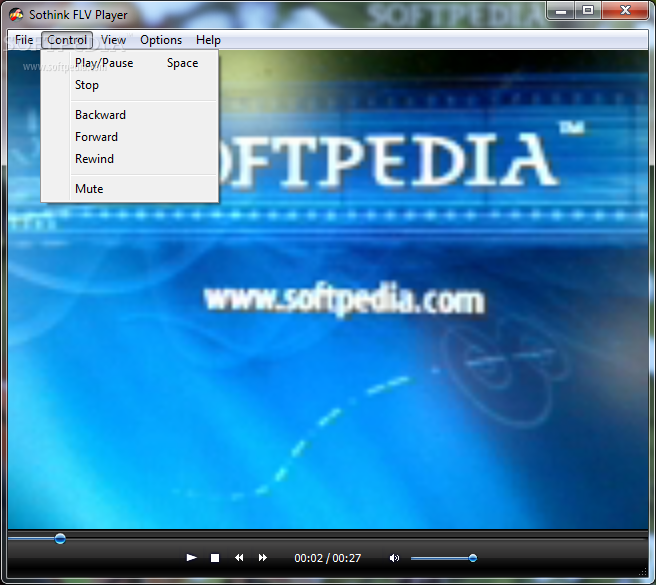Image resolution: width=656 pixels, height=585 pixels.
Task: Open the Options menu
Action: coord(161,40)
